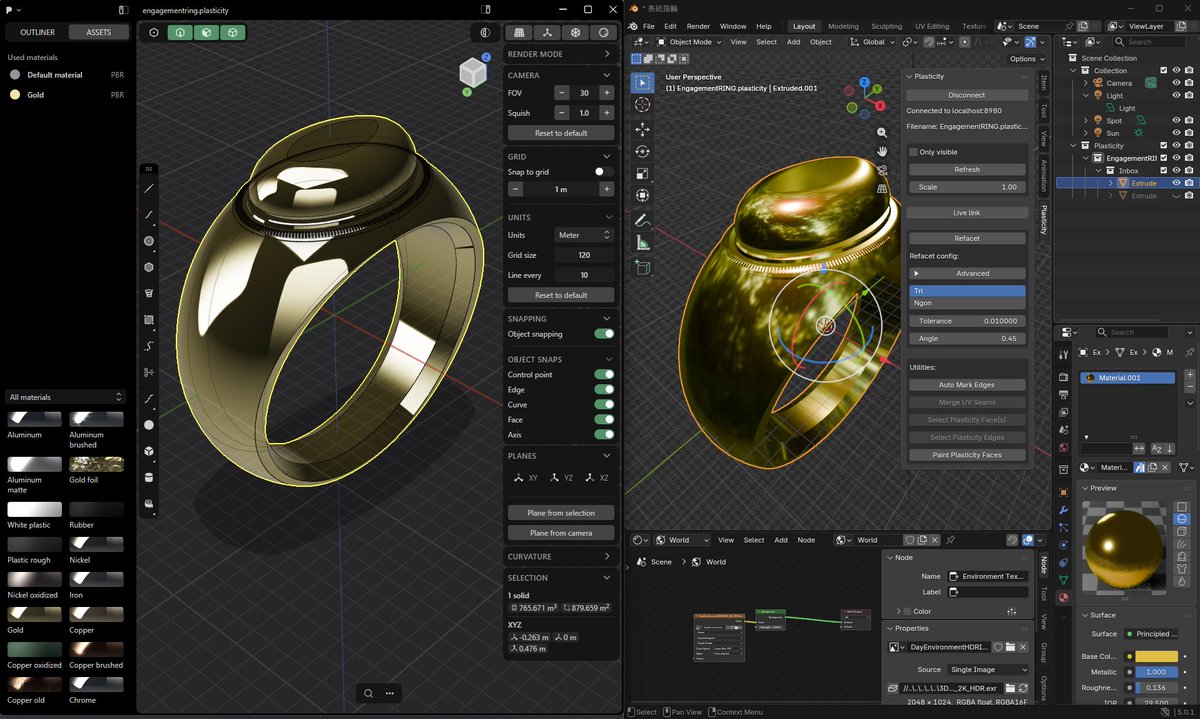Open the search icon at Plasticity bottom
This screenshot has height=719, width=1200.
369,693
